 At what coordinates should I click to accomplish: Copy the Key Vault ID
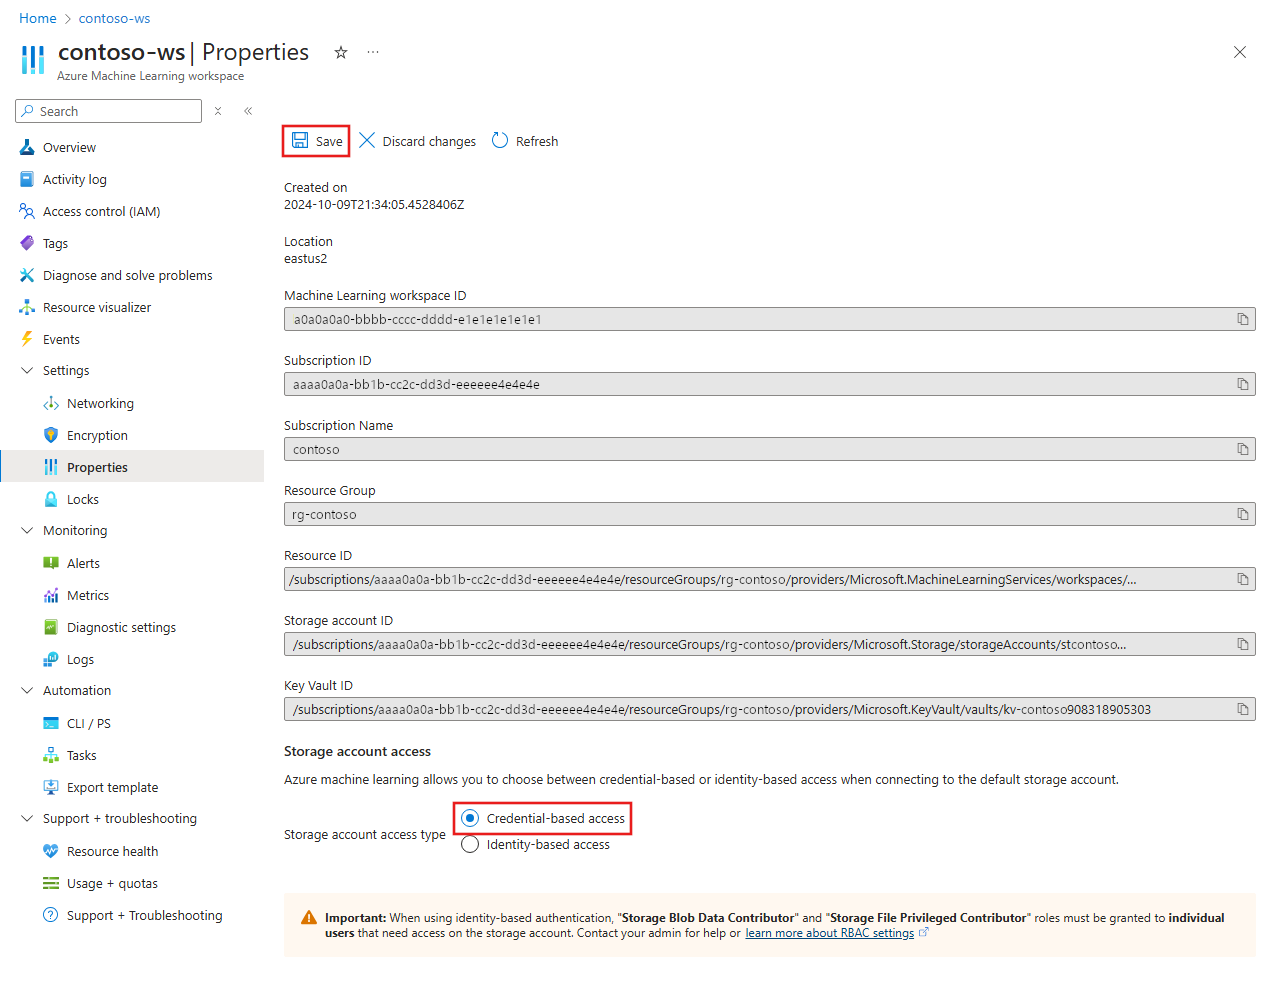coord(1242,709)
